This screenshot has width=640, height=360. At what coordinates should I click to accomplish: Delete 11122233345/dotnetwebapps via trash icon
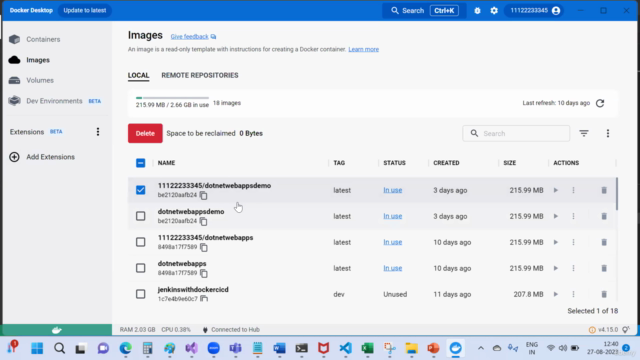[604, 242]
